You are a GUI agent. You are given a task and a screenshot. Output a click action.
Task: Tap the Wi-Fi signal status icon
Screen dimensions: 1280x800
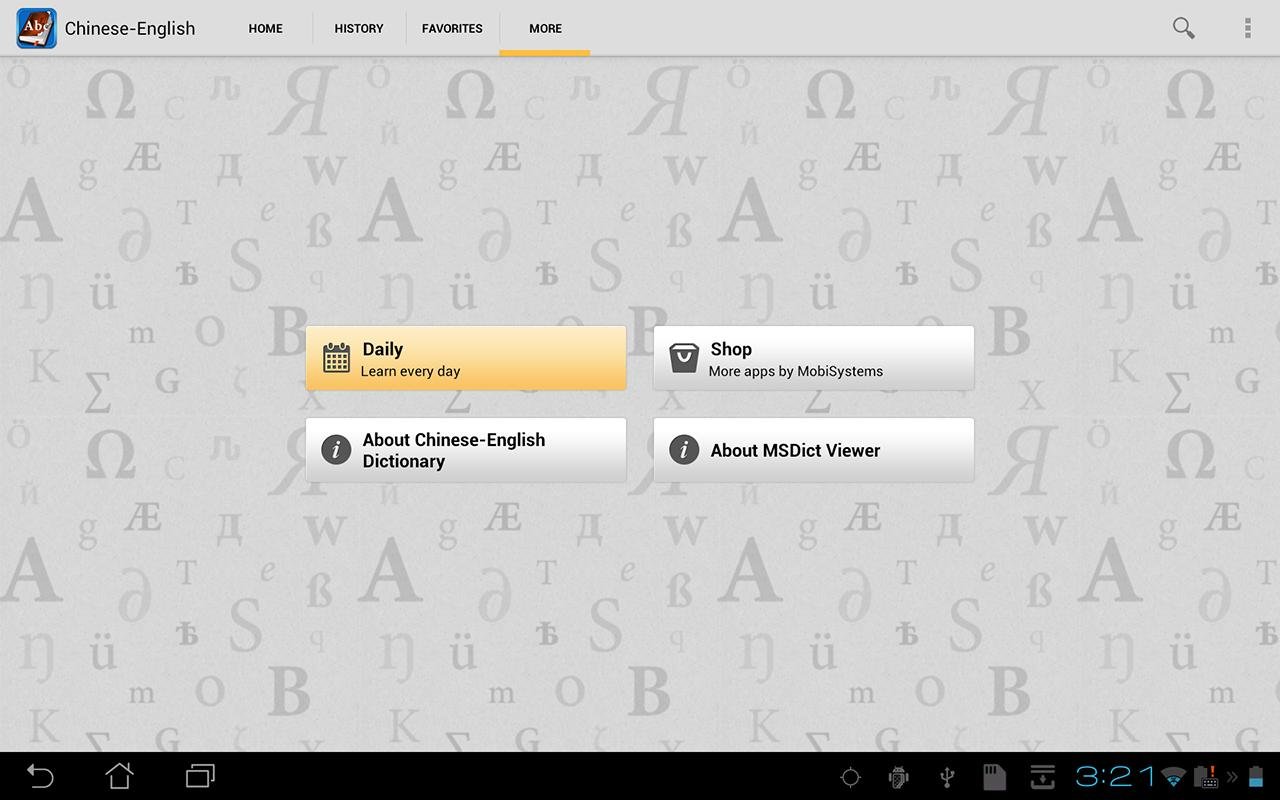[x=1174, y=777]
